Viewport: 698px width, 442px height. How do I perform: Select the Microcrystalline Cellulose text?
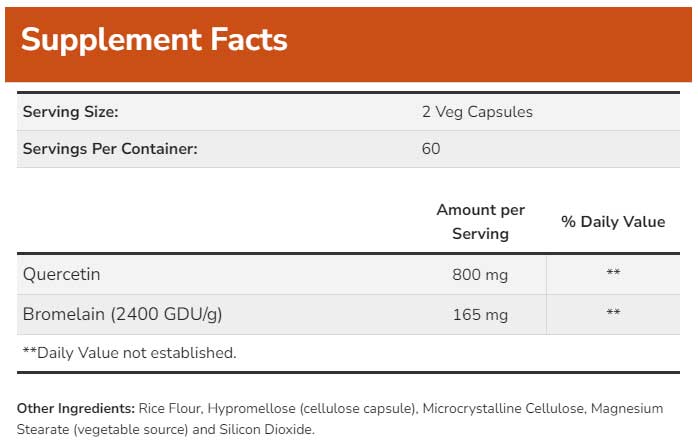(x=503, y=408)
